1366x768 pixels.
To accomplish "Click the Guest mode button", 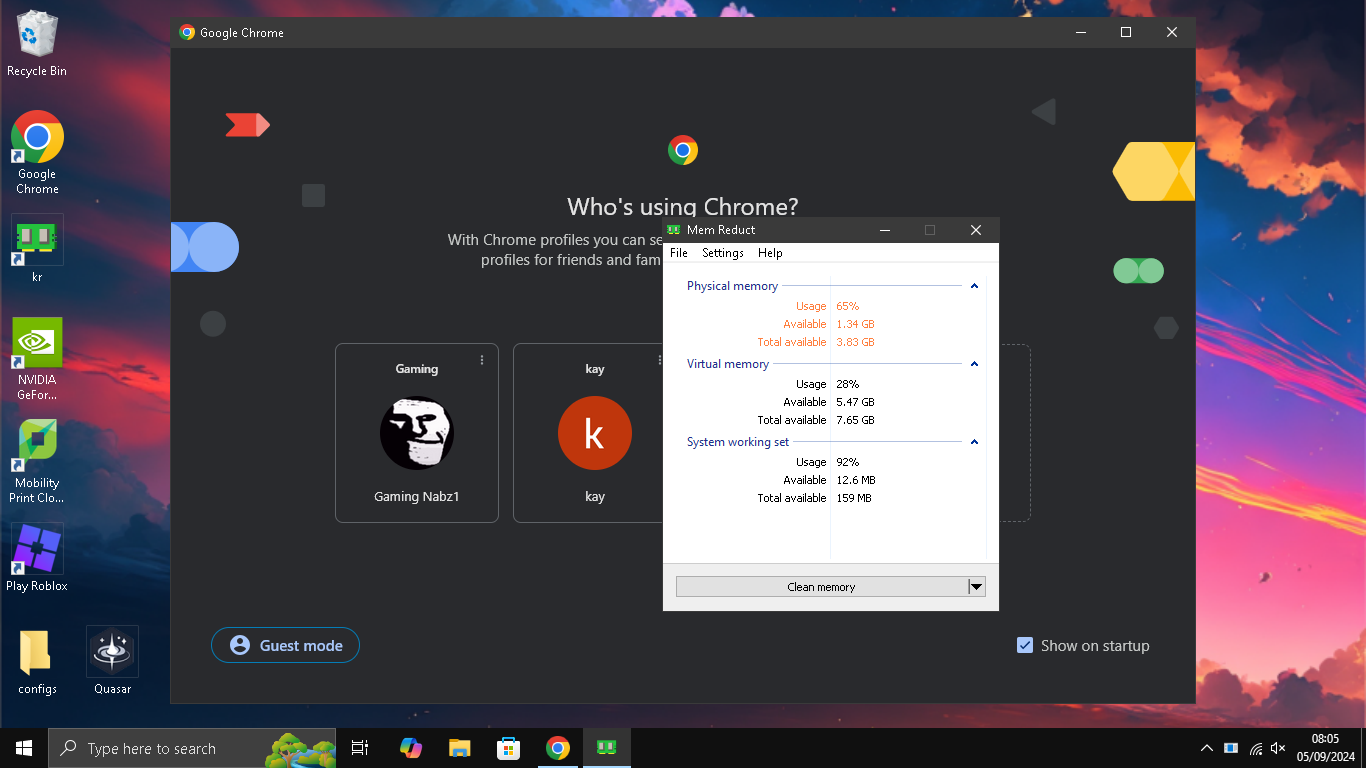I will [285, 645].
